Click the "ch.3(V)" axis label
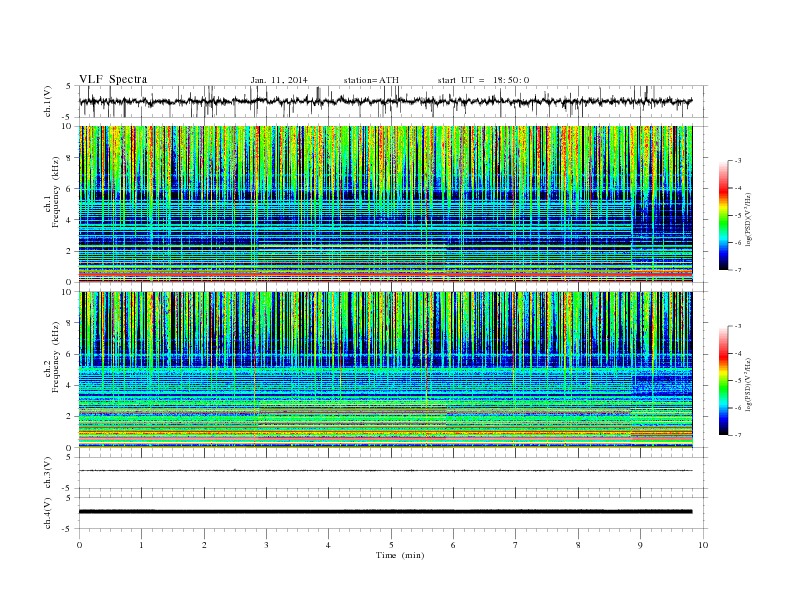 pyautogui.click(x=48, y=473)
